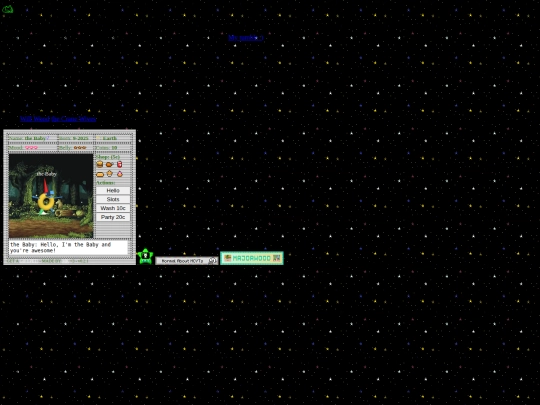Screen dimensions: 540x405
Task: Click the Coins counter value
Action: click(x=114, y=148)
